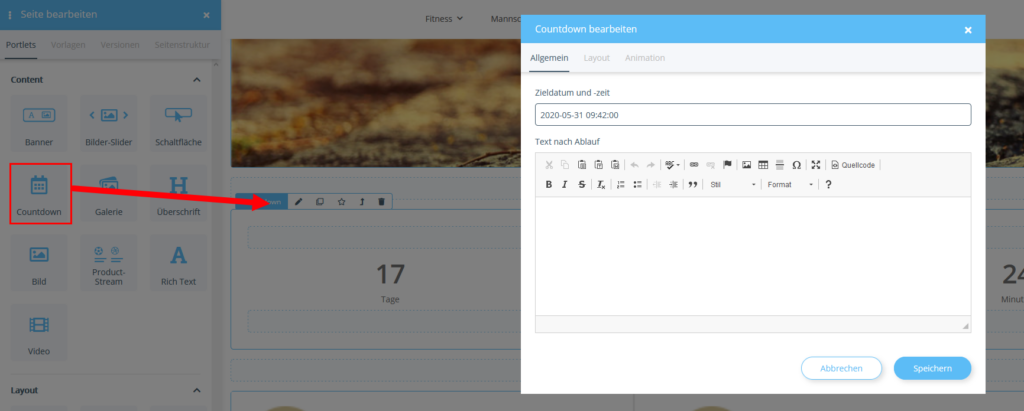Click the Abbrechen button

pyautogui.click(x=841, y=368)
